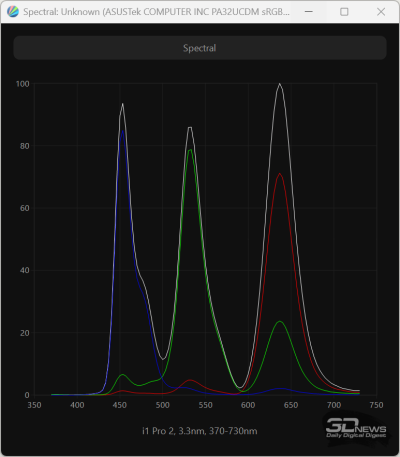Maximize the Spectral window

point(344,12)
